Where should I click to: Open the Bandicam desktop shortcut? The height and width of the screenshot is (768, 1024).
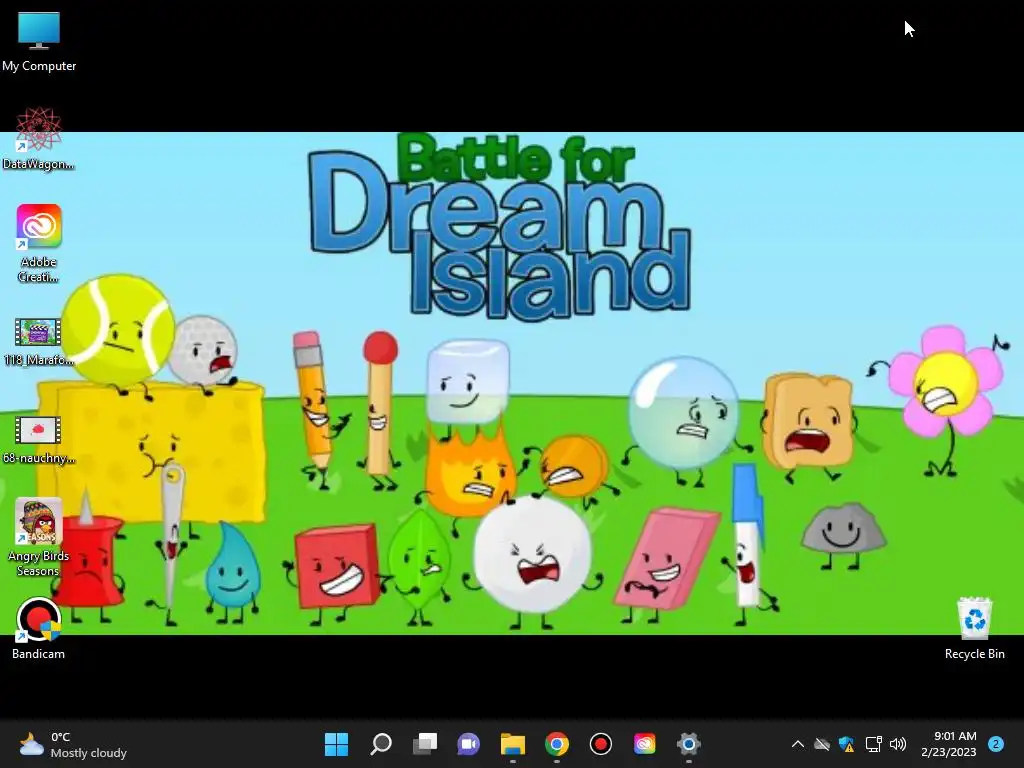click(x=39, y=628)
